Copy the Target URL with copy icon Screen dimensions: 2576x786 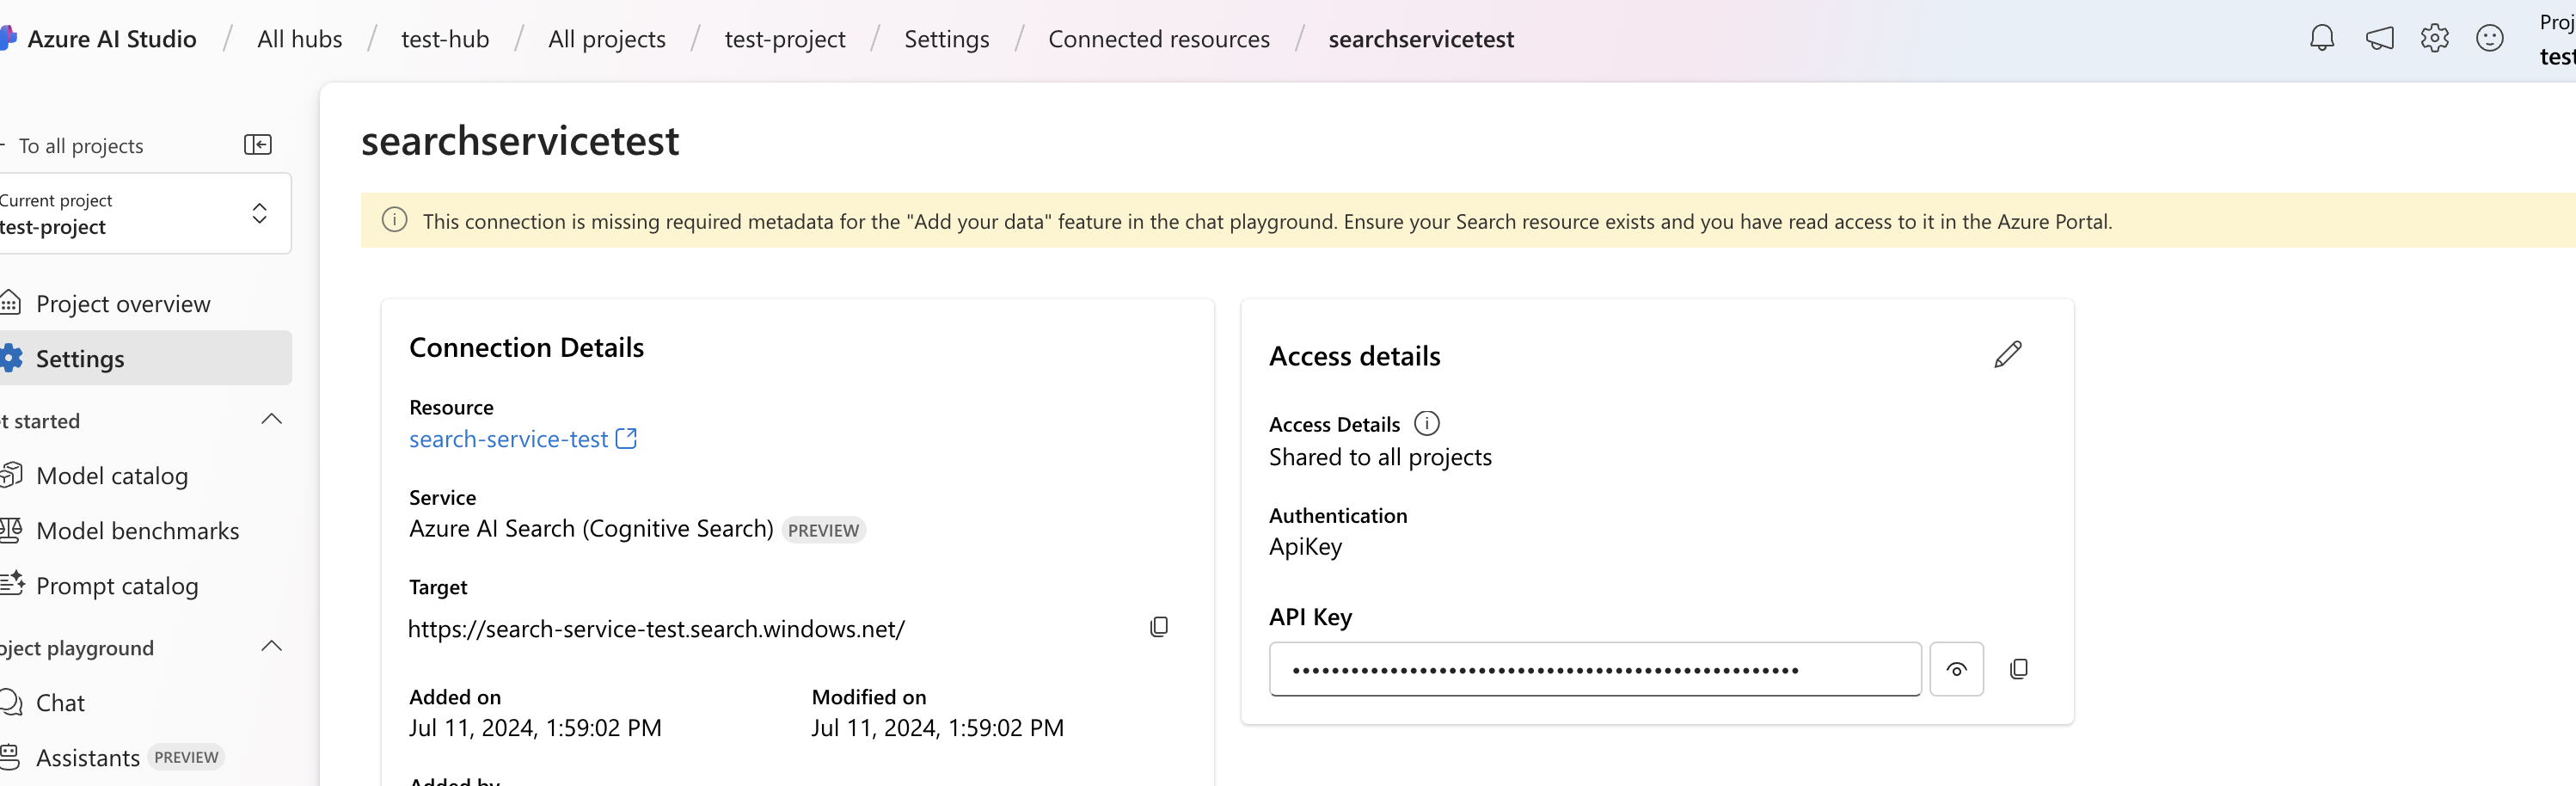pos(1159,627)
